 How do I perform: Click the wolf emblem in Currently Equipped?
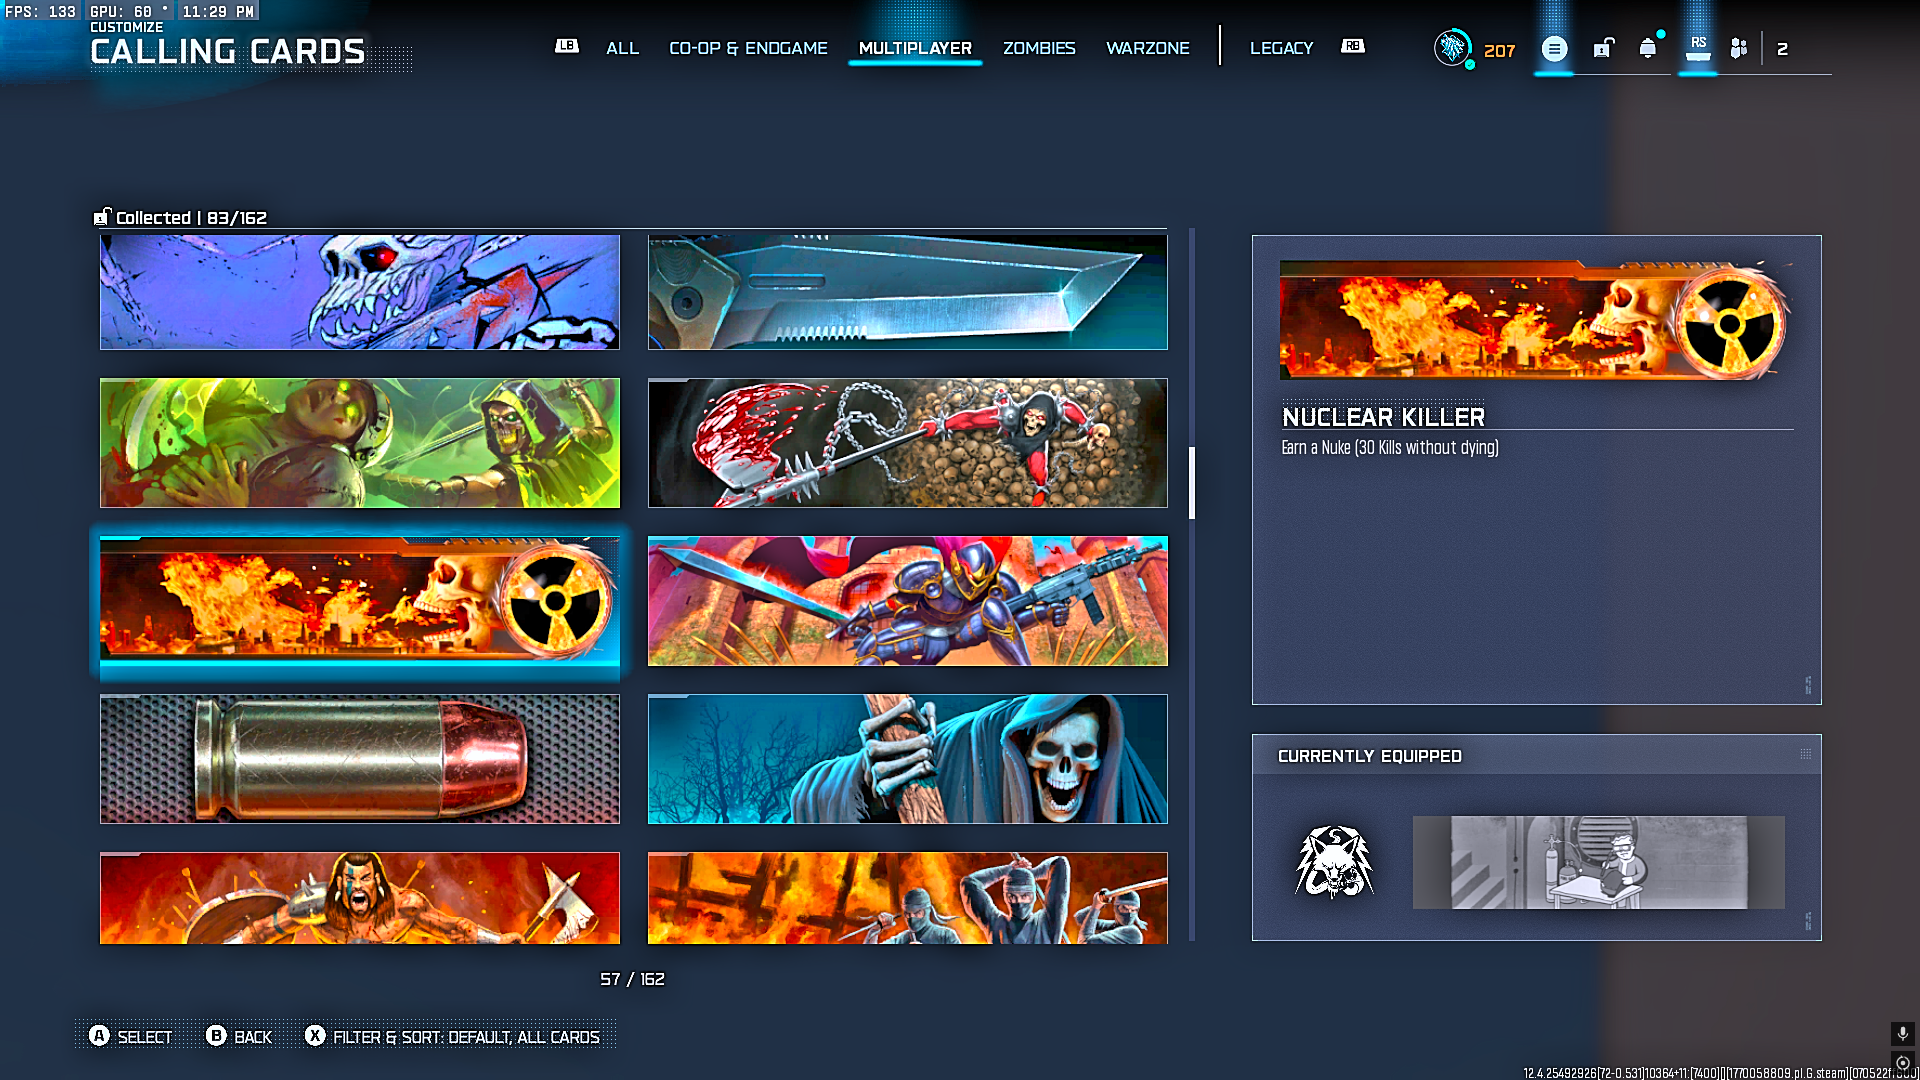click(x=1334, y=862)
